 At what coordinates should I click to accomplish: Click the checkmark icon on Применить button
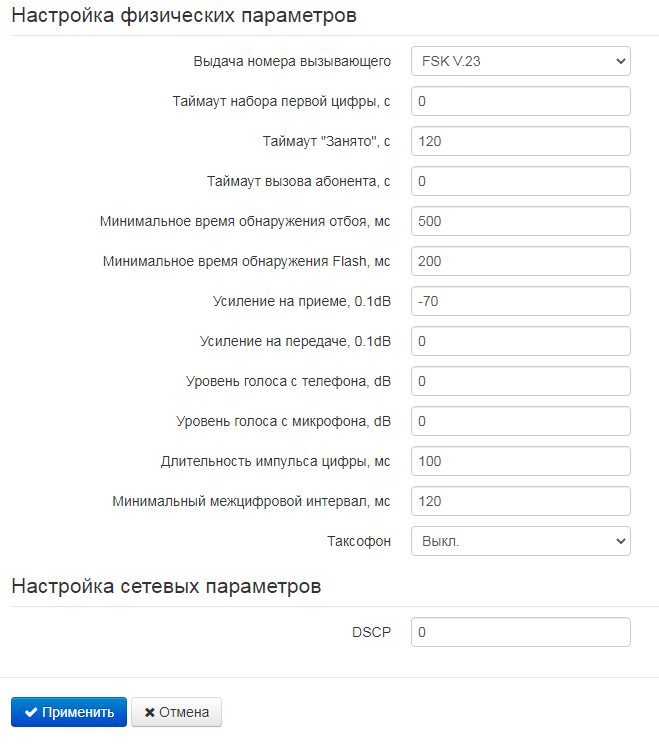(x=31, y=712)
